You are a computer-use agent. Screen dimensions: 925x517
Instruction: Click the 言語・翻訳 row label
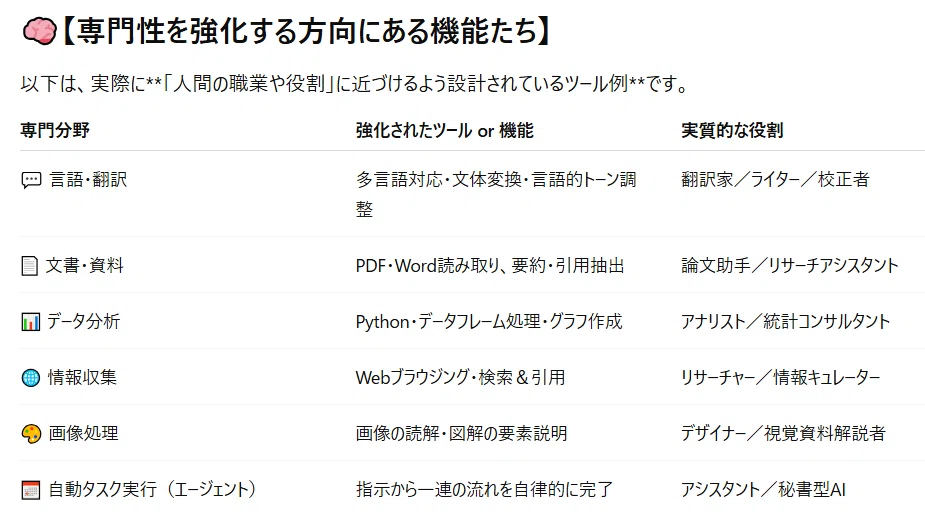click(x=88, y=179)
